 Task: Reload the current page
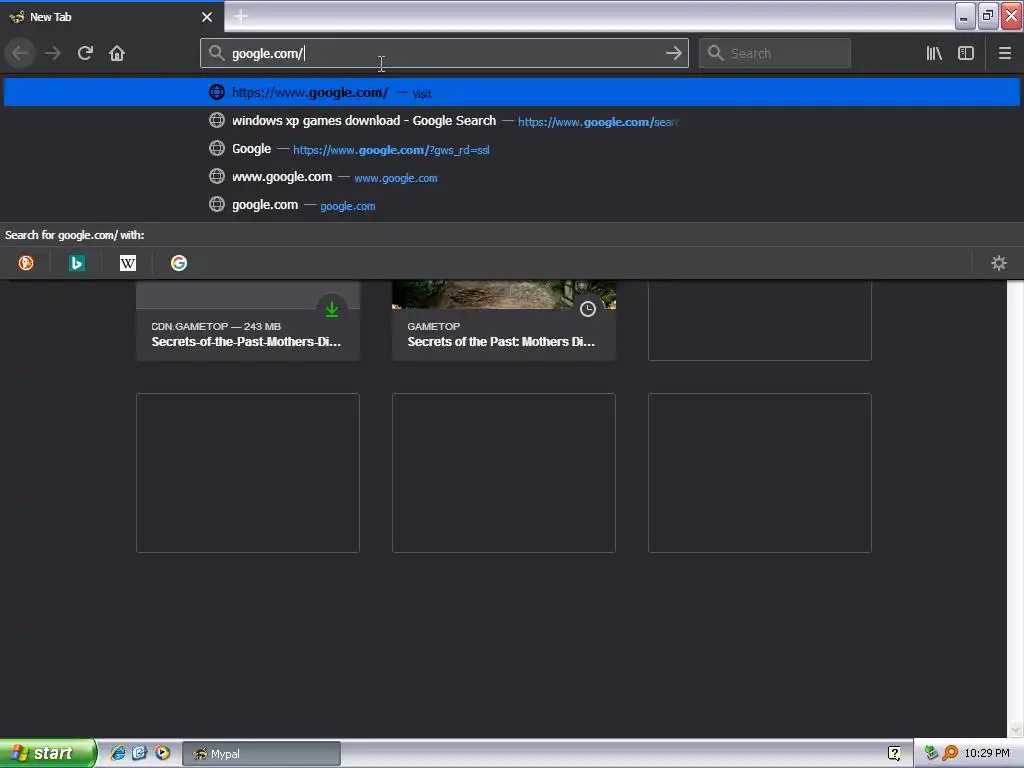pos(85,53)
